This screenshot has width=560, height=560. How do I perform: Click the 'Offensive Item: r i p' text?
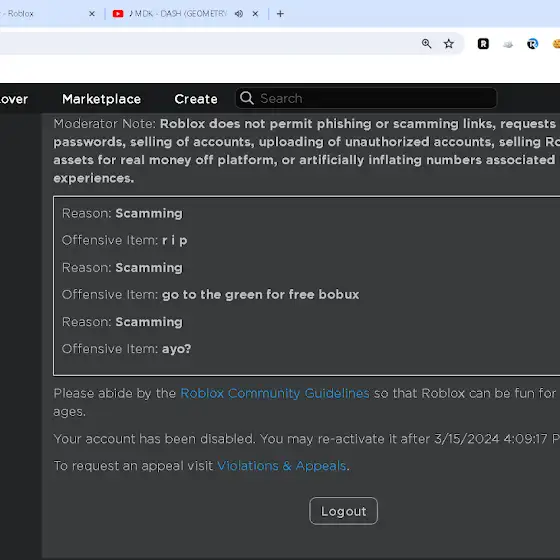click(x=124, y=240)
